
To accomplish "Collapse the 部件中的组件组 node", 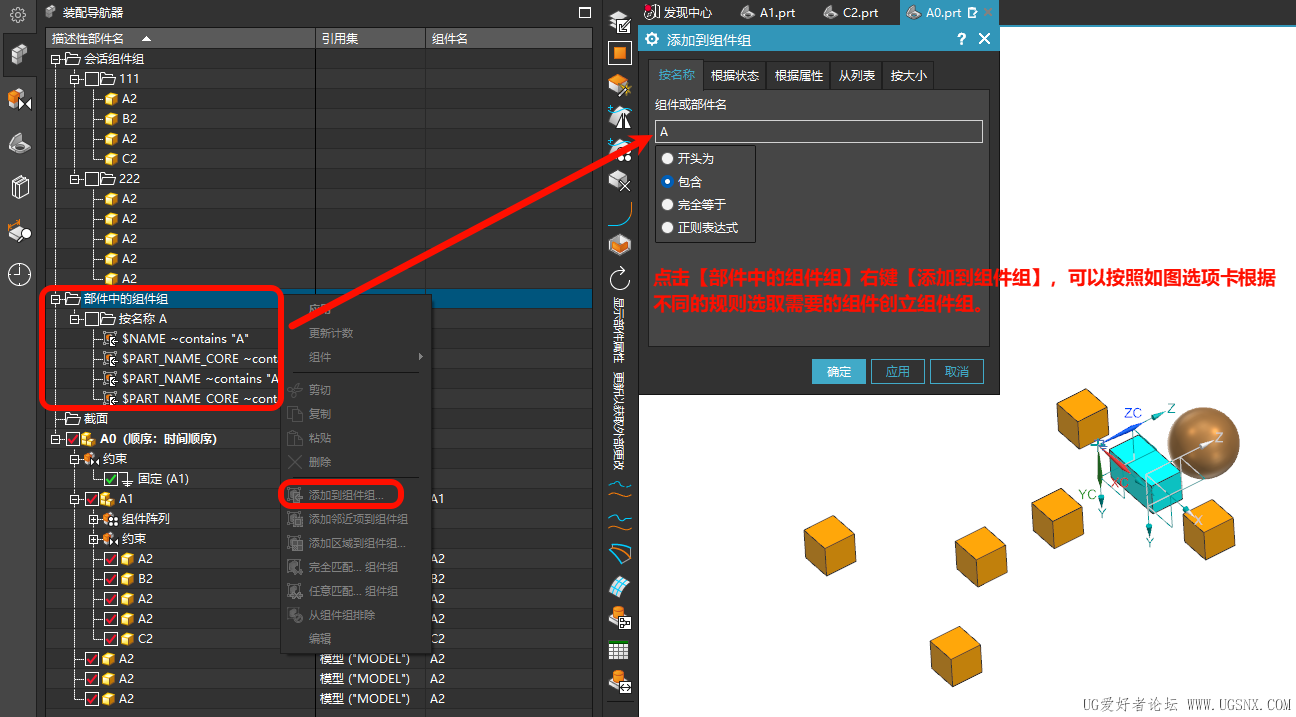I will coord(56,298).
